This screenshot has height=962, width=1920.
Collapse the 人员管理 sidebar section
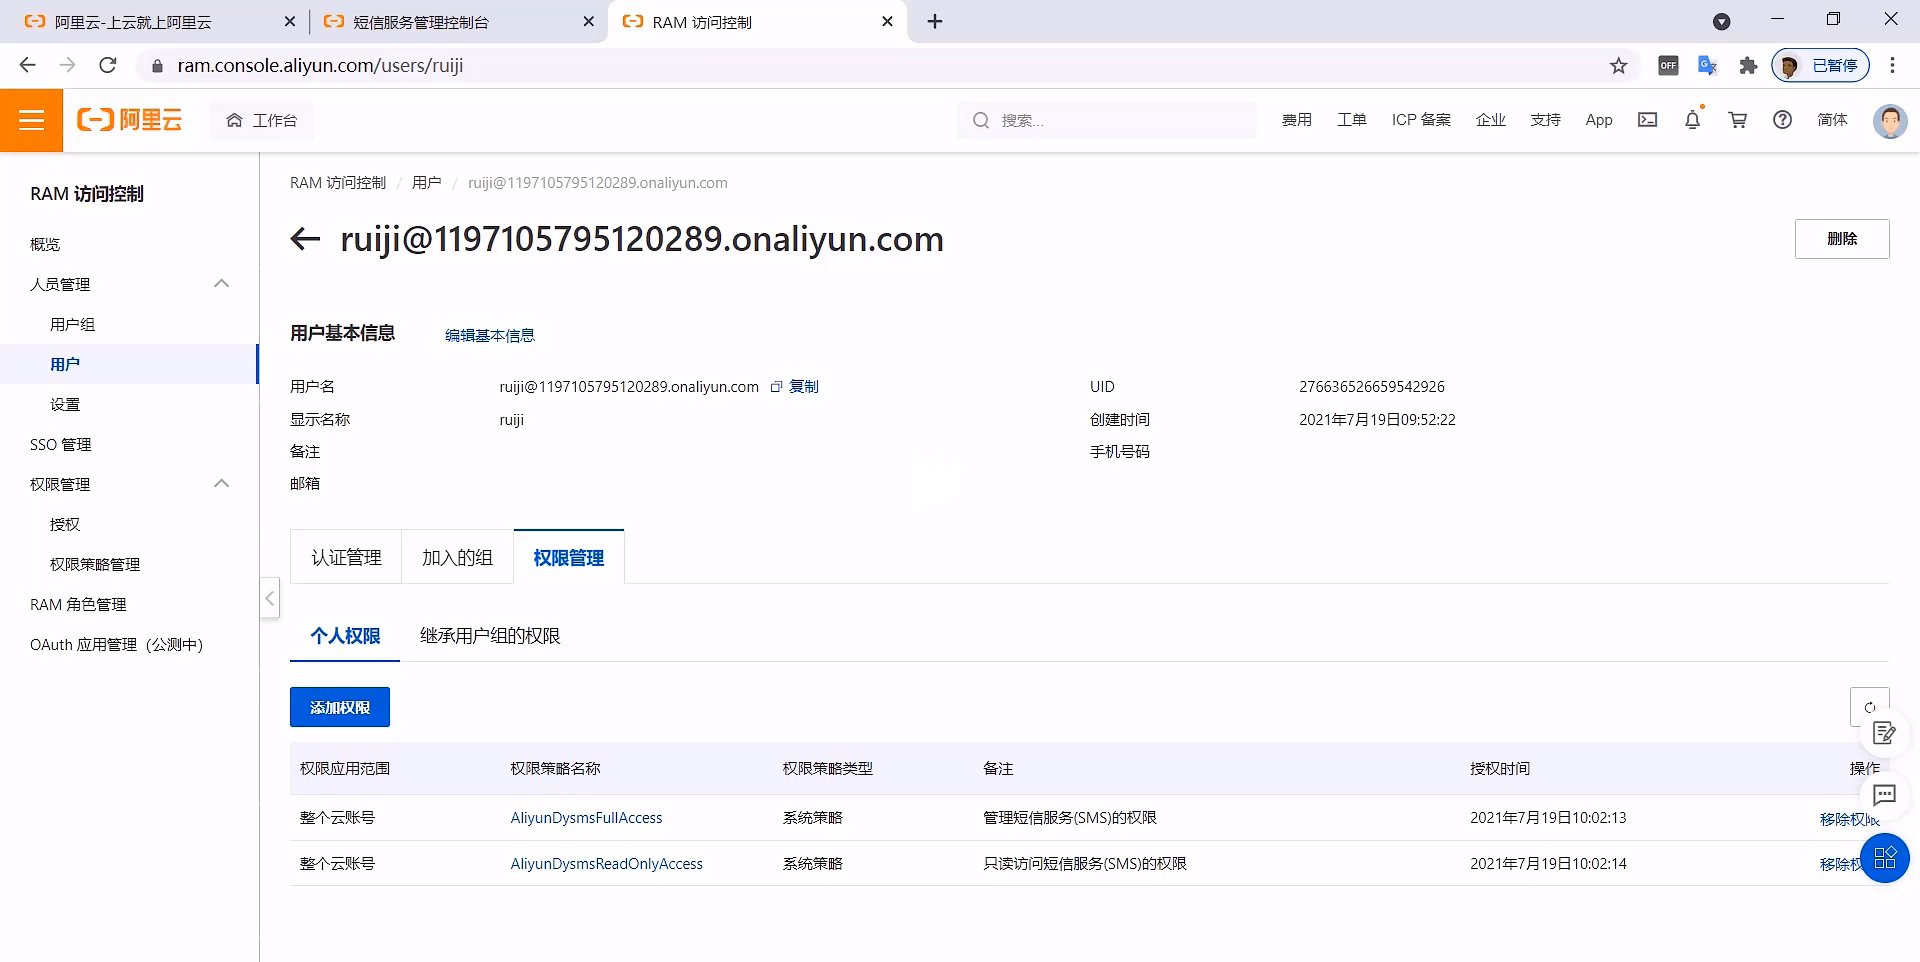[222, 284]
